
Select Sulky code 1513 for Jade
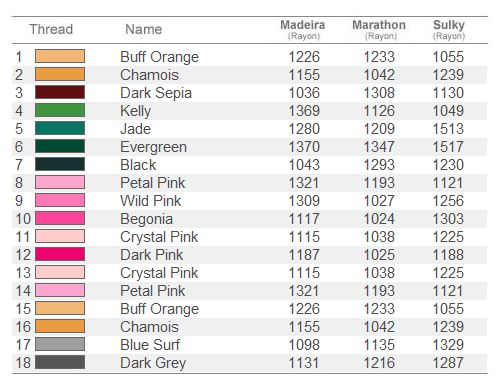(448, 129)
